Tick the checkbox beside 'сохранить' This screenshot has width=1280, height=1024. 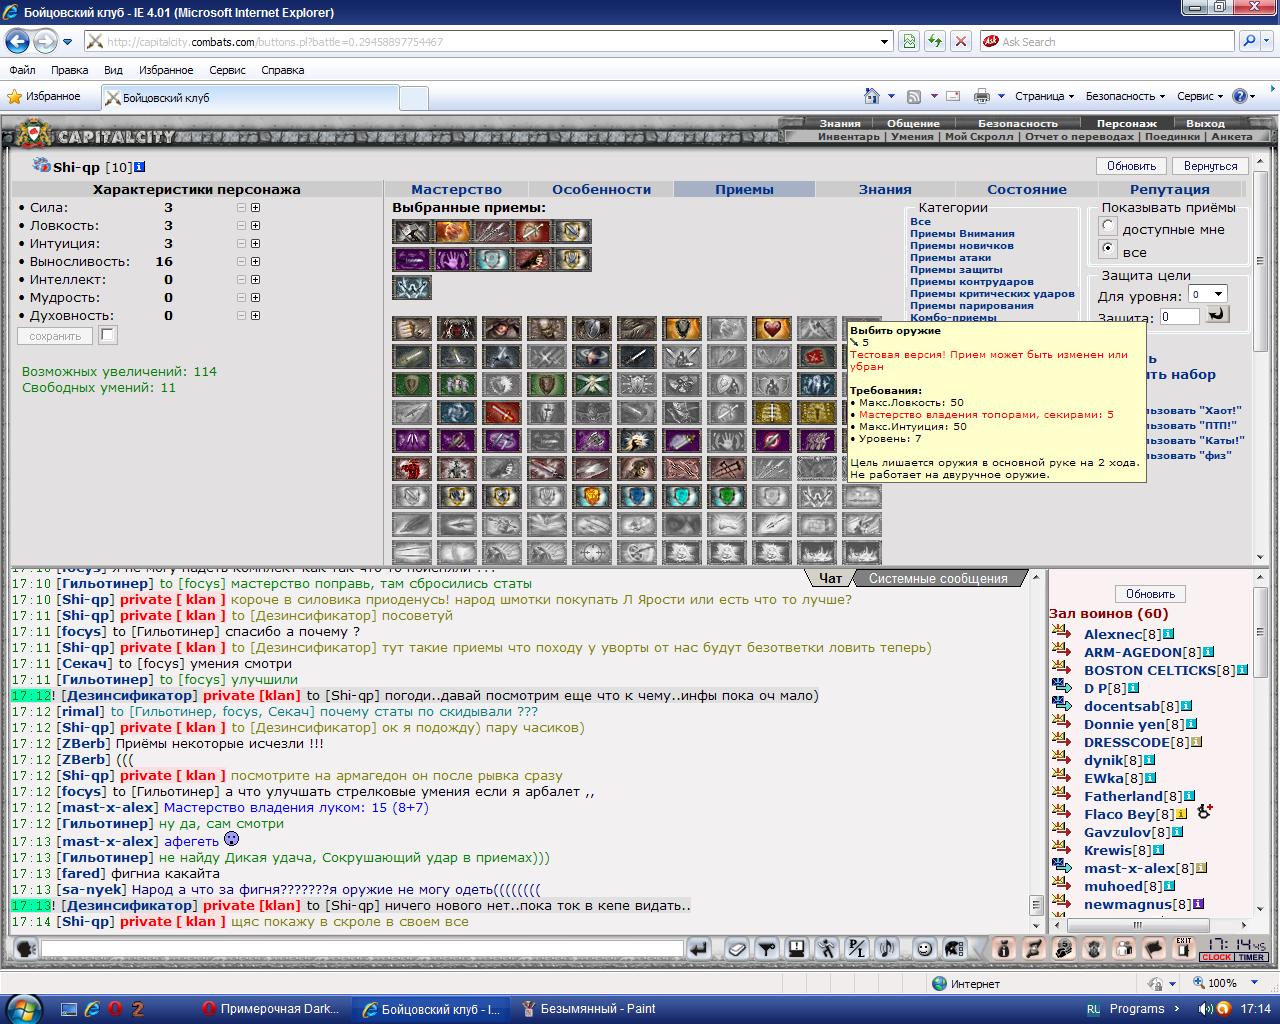click(x=108, y=335)
